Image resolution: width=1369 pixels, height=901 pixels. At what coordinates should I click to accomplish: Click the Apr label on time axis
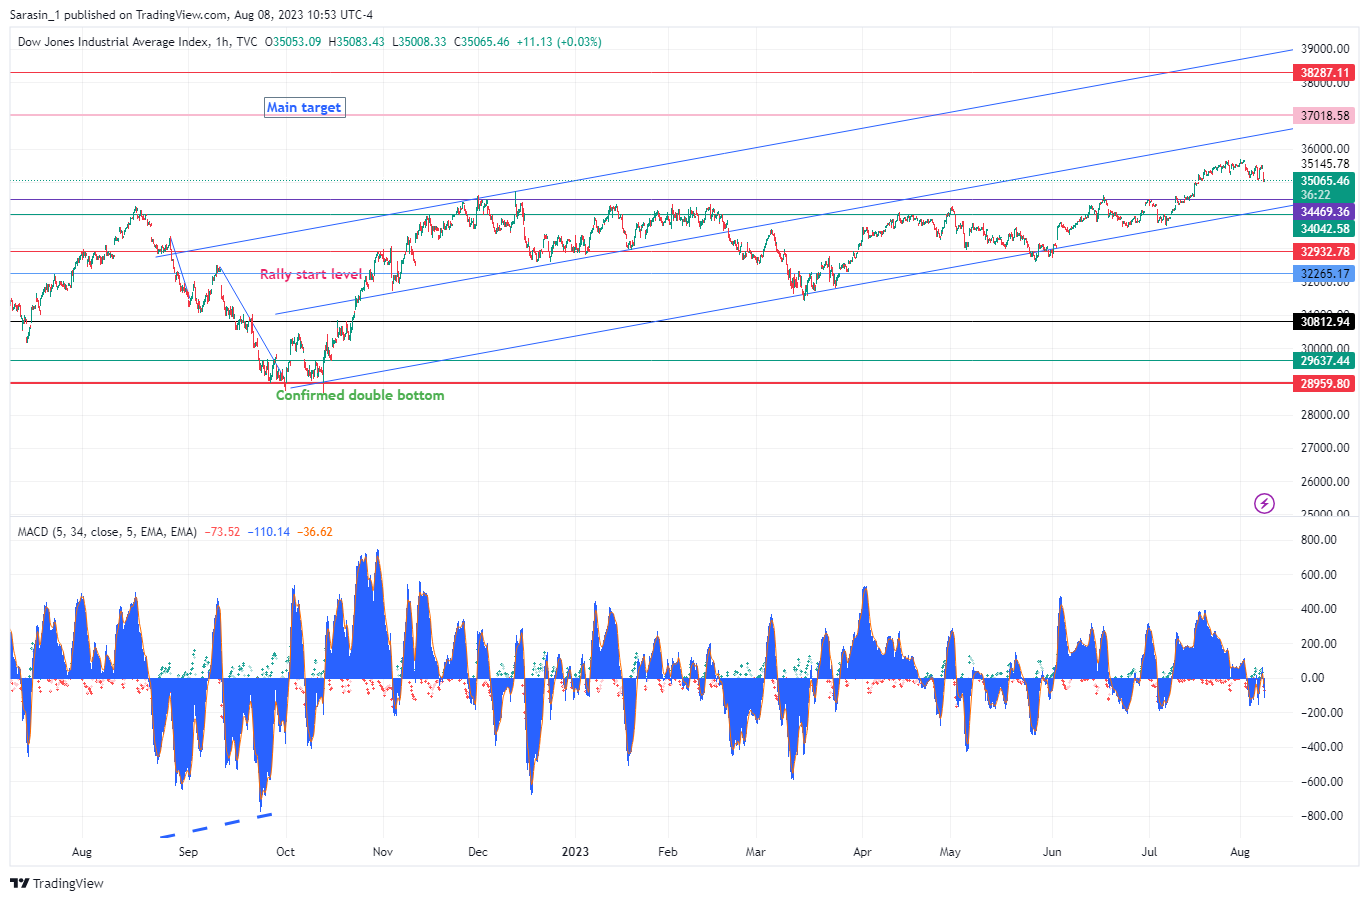click(862, 852)
